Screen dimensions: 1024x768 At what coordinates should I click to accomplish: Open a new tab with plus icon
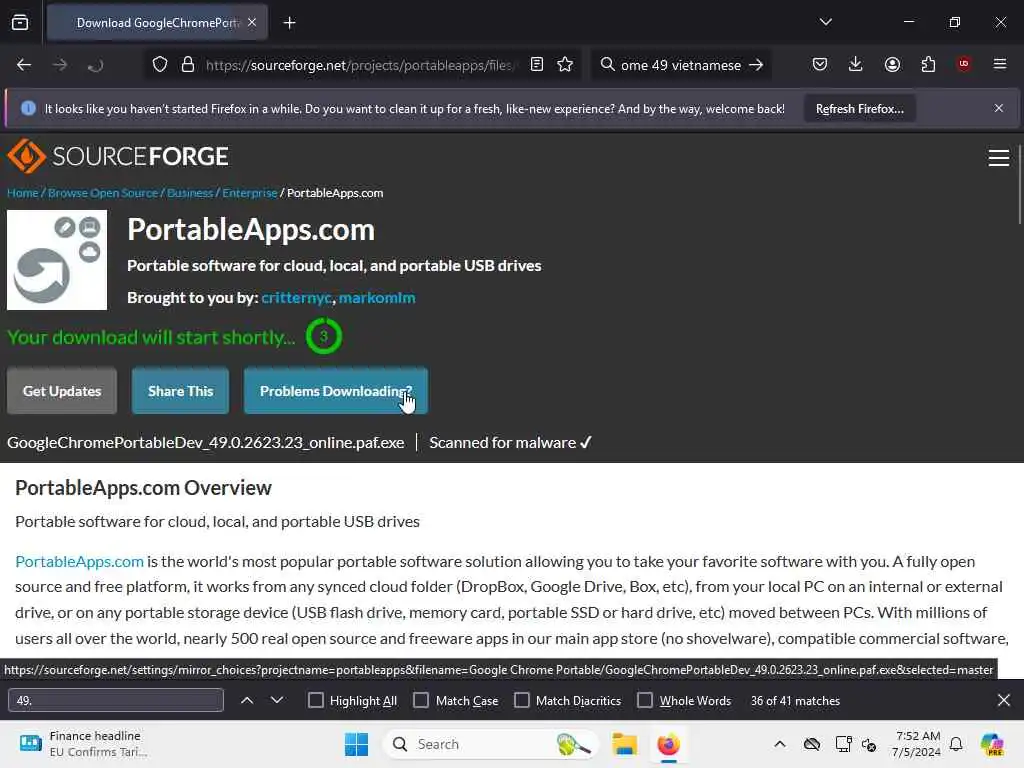pyautogui.click(x=289, y=23)
